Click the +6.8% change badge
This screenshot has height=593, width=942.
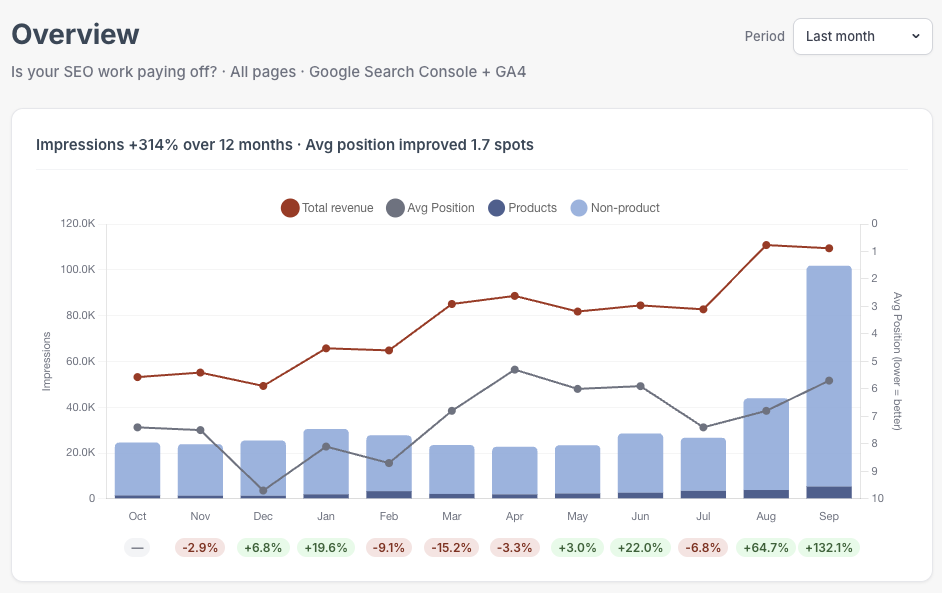263,548
